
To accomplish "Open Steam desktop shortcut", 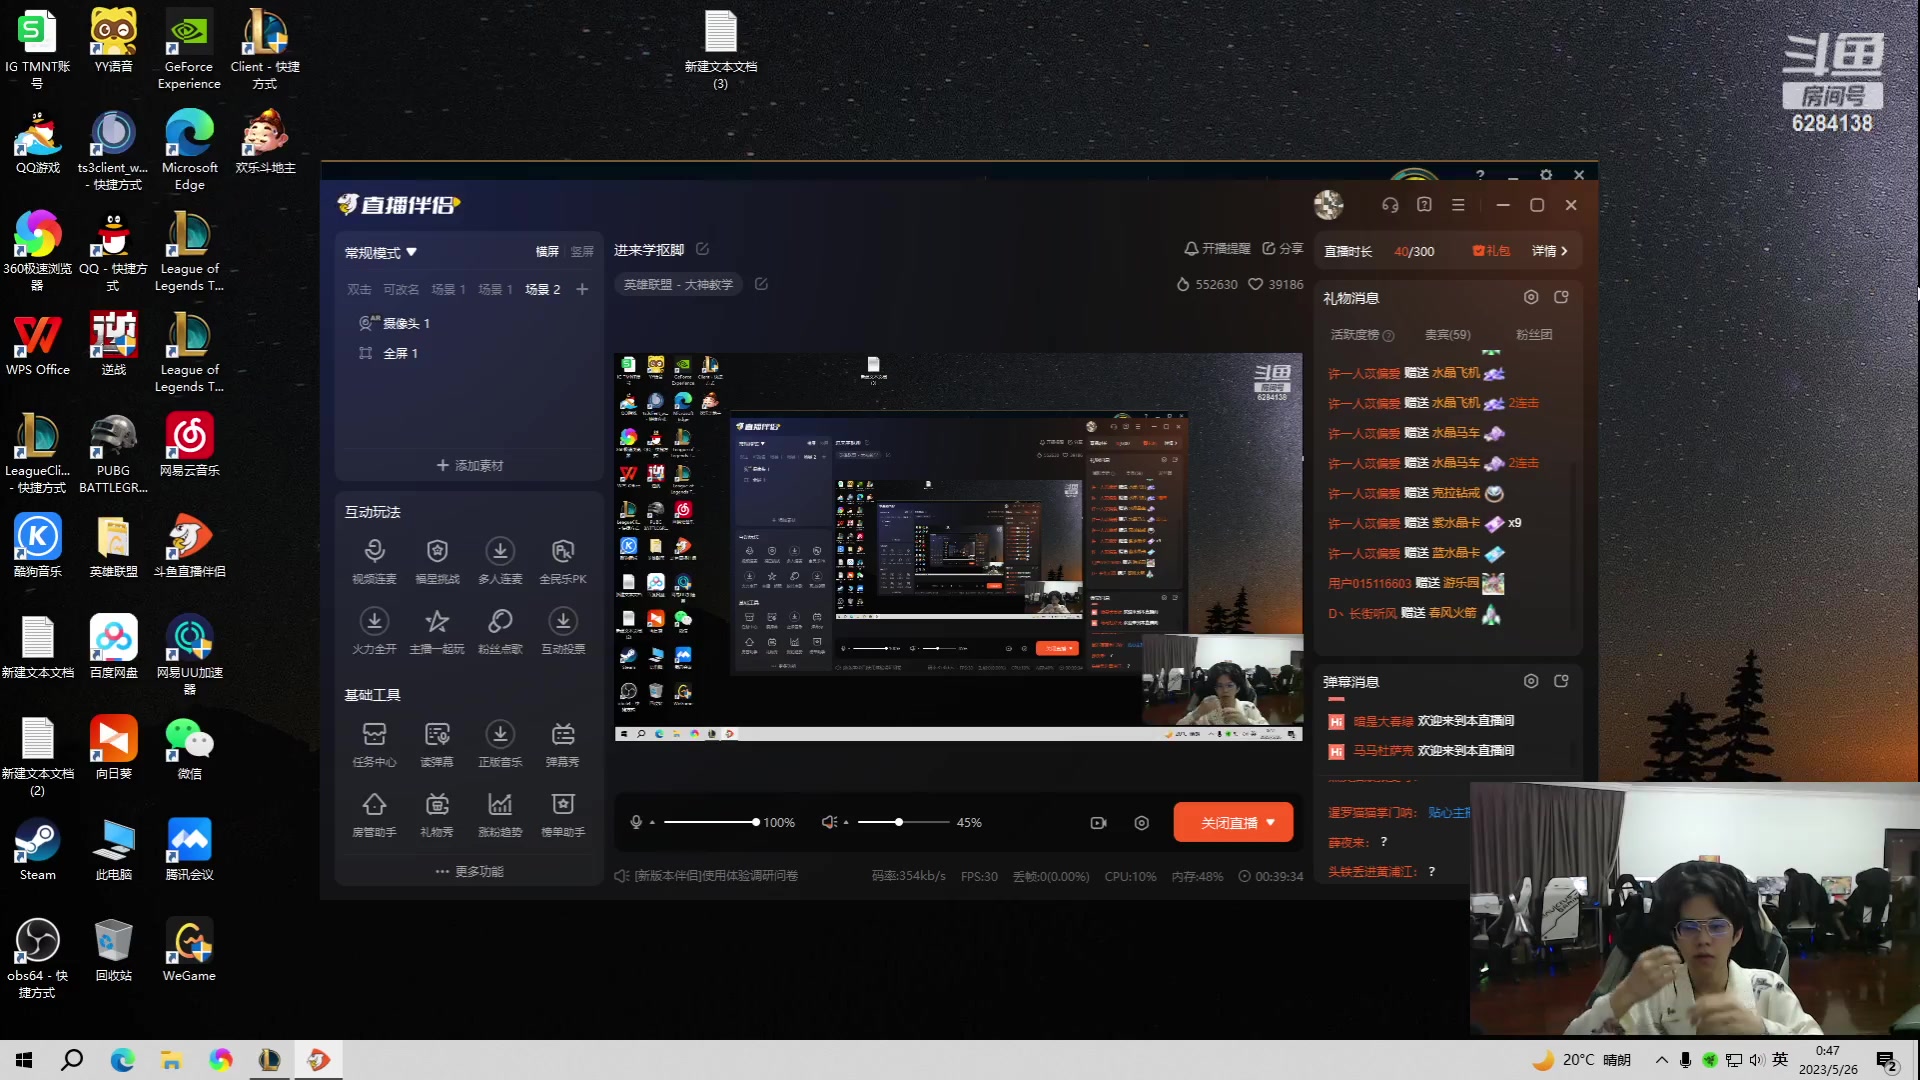I will tap(37, 850).
